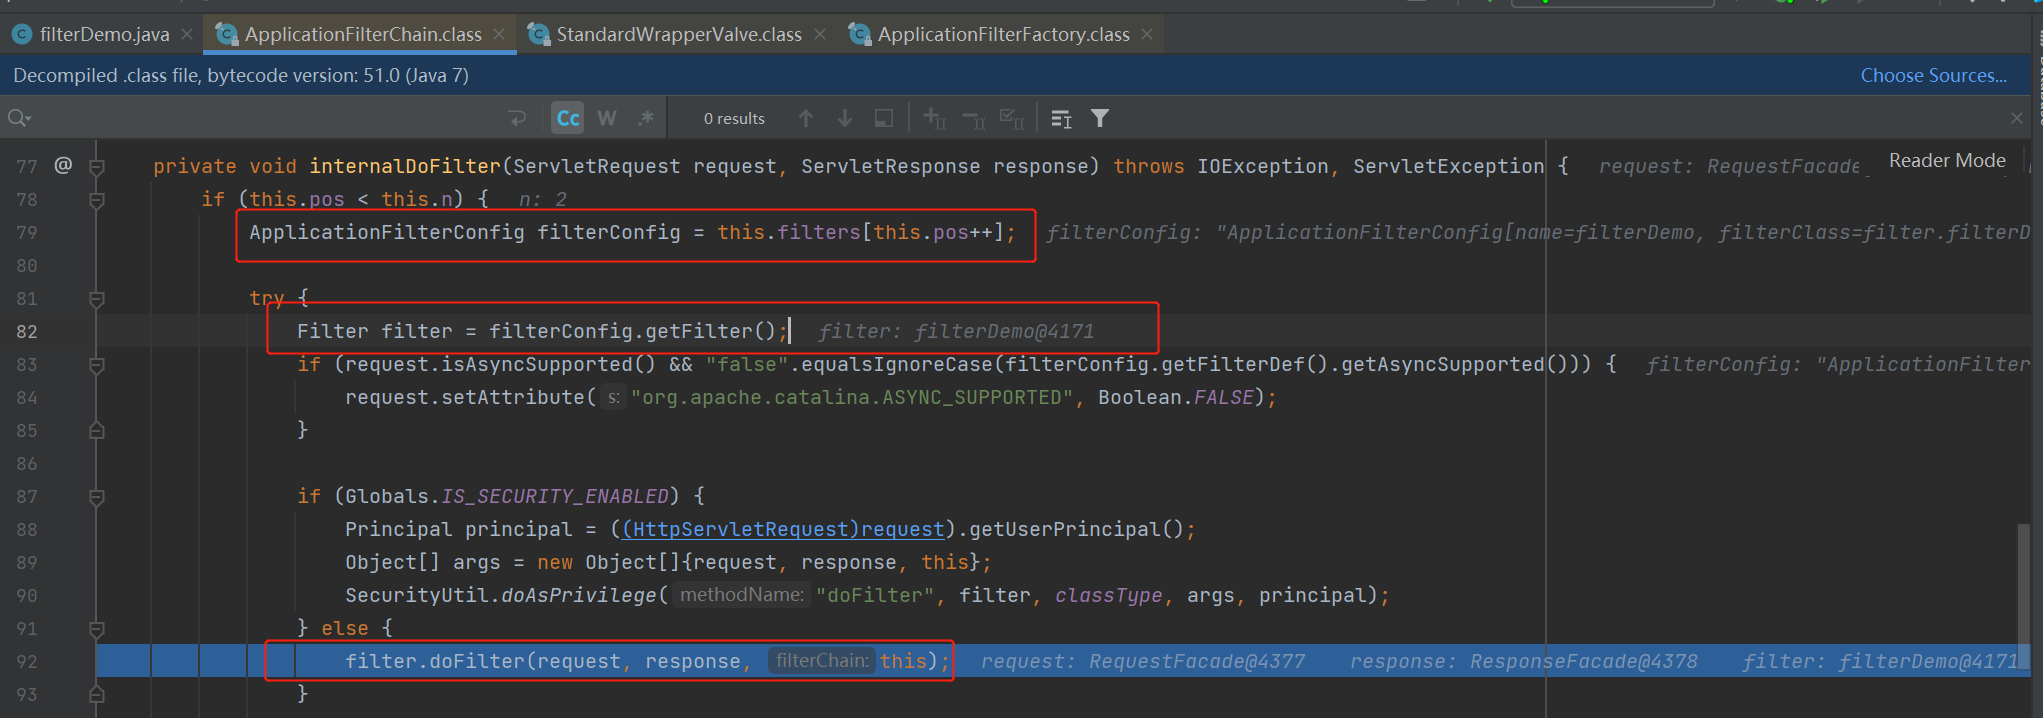Toggle multiline search mode icon
This screenshot has width=2043, height=718.
point(1061,118)
